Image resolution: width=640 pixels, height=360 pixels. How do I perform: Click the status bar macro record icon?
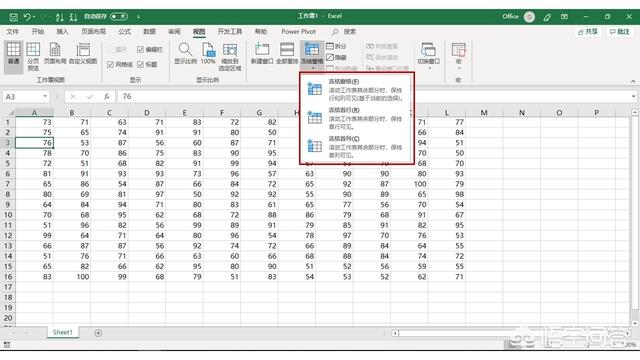6,345
